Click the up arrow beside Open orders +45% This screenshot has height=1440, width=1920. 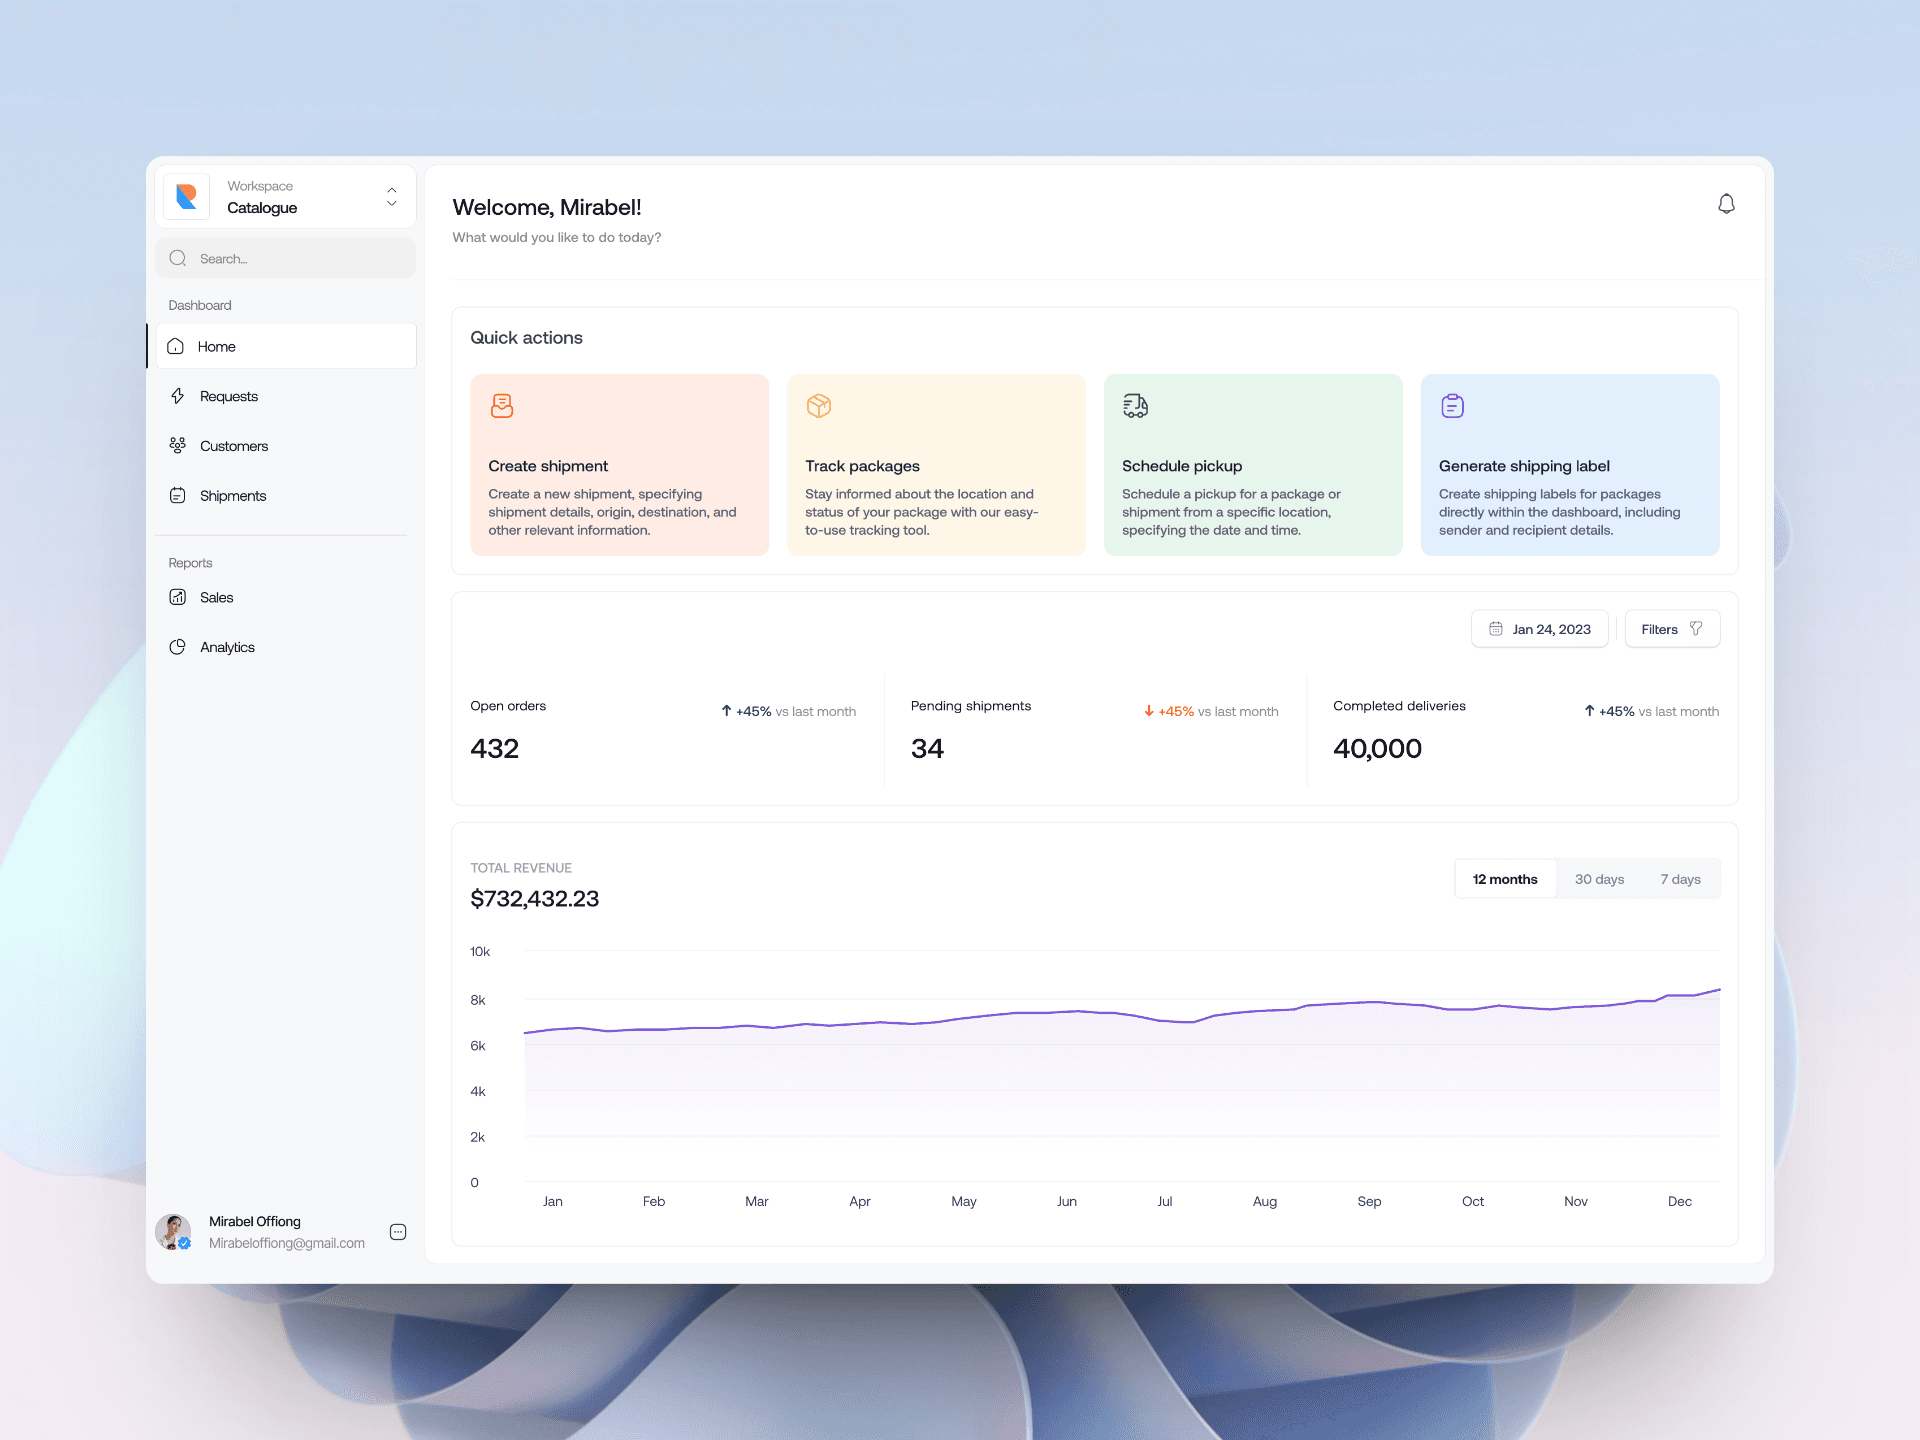(x=726, y=711)
